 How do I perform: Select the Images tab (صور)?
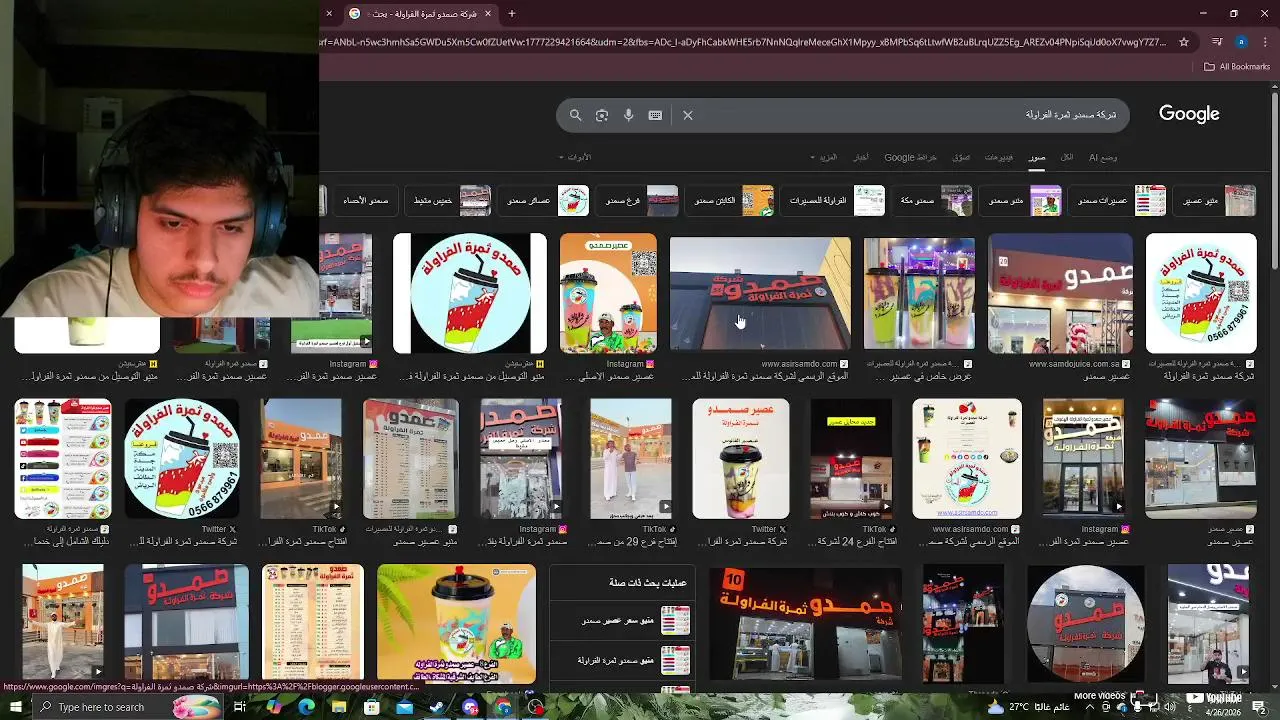(1037, 158)
